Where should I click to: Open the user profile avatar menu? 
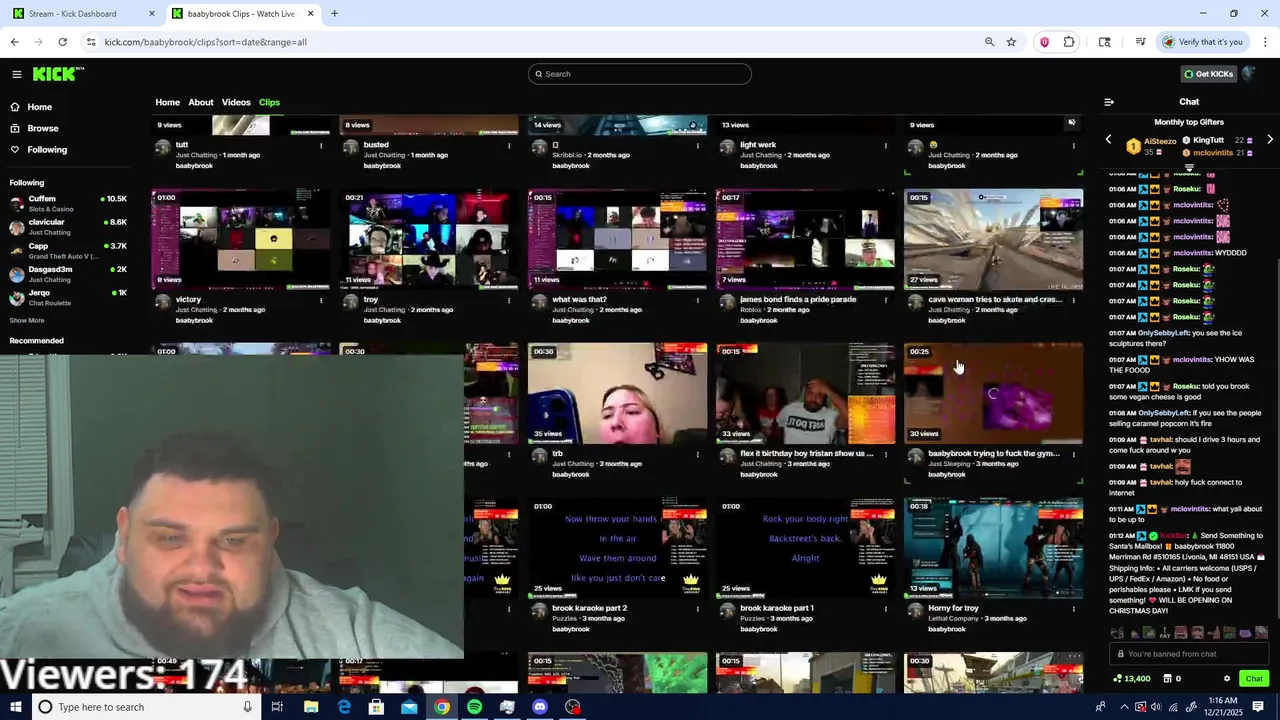[x=1249, y=73]
